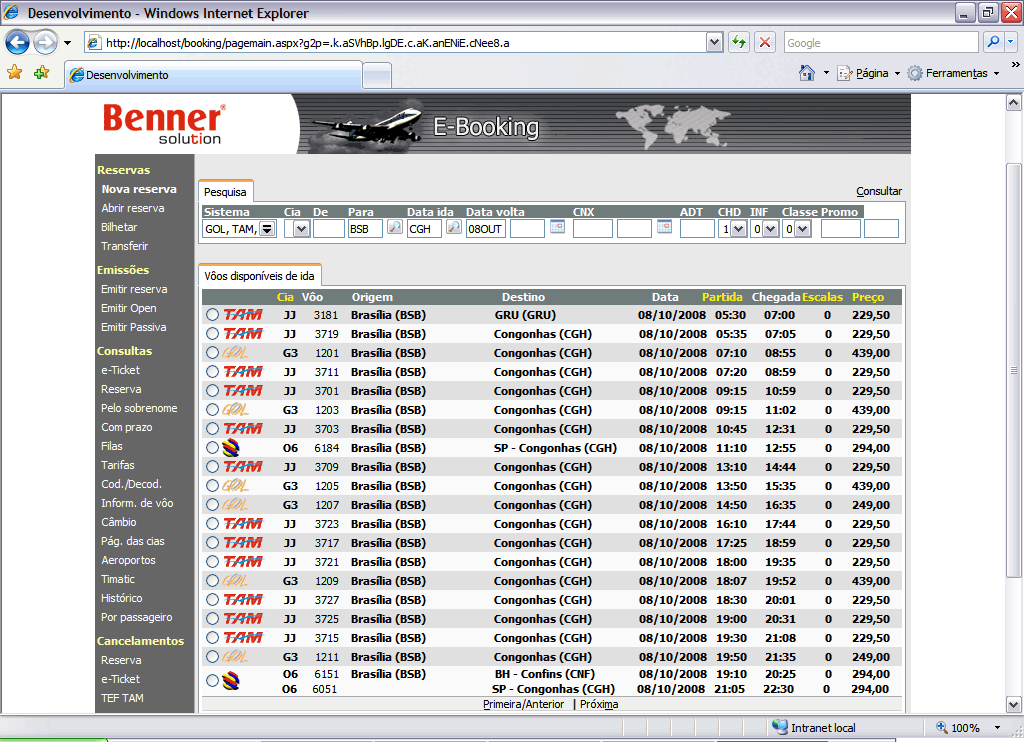Select the radio button for TAM flight 3719
Viewport: 1024px width, 742px height.
tap(212, 334)
